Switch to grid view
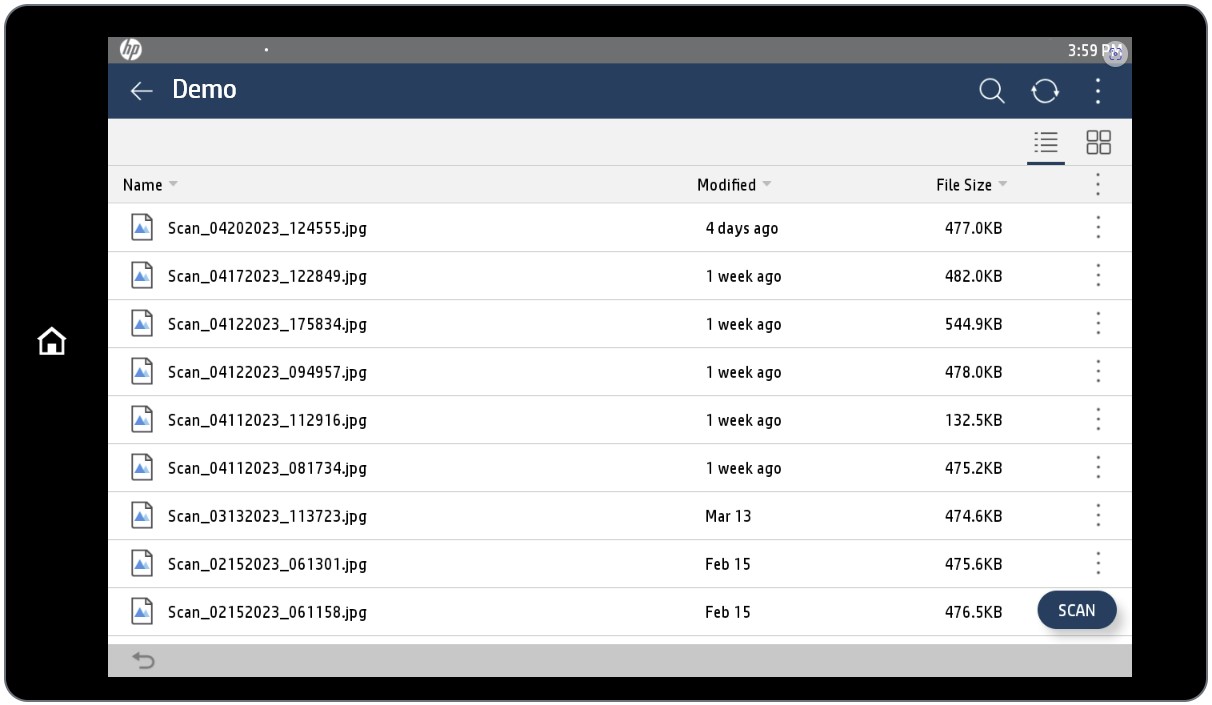 click(x=1098, y=143)
